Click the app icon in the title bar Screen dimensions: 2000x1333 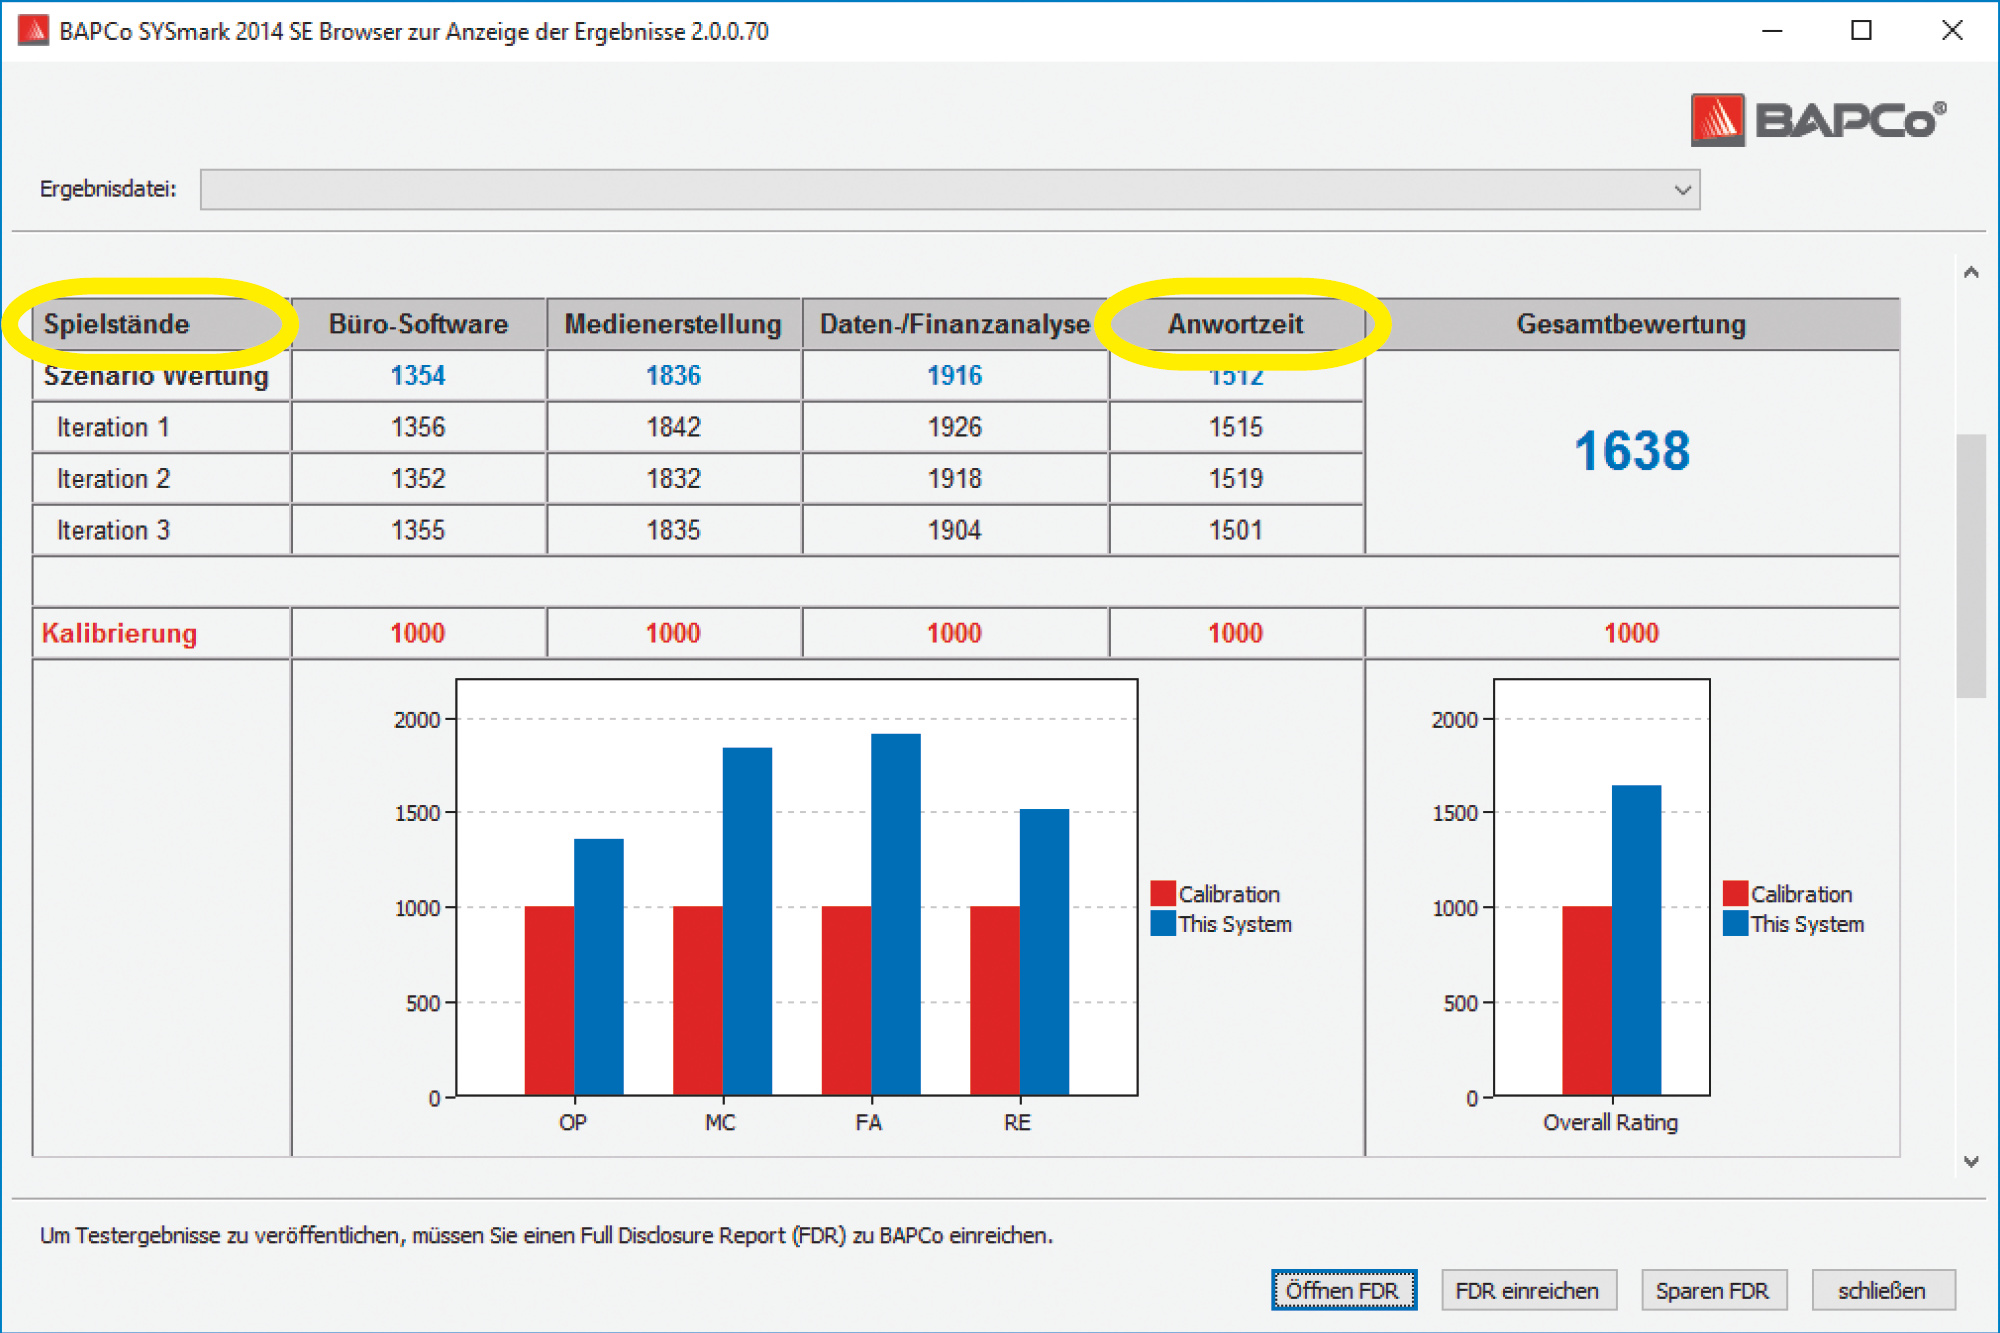tap(32, 30)
